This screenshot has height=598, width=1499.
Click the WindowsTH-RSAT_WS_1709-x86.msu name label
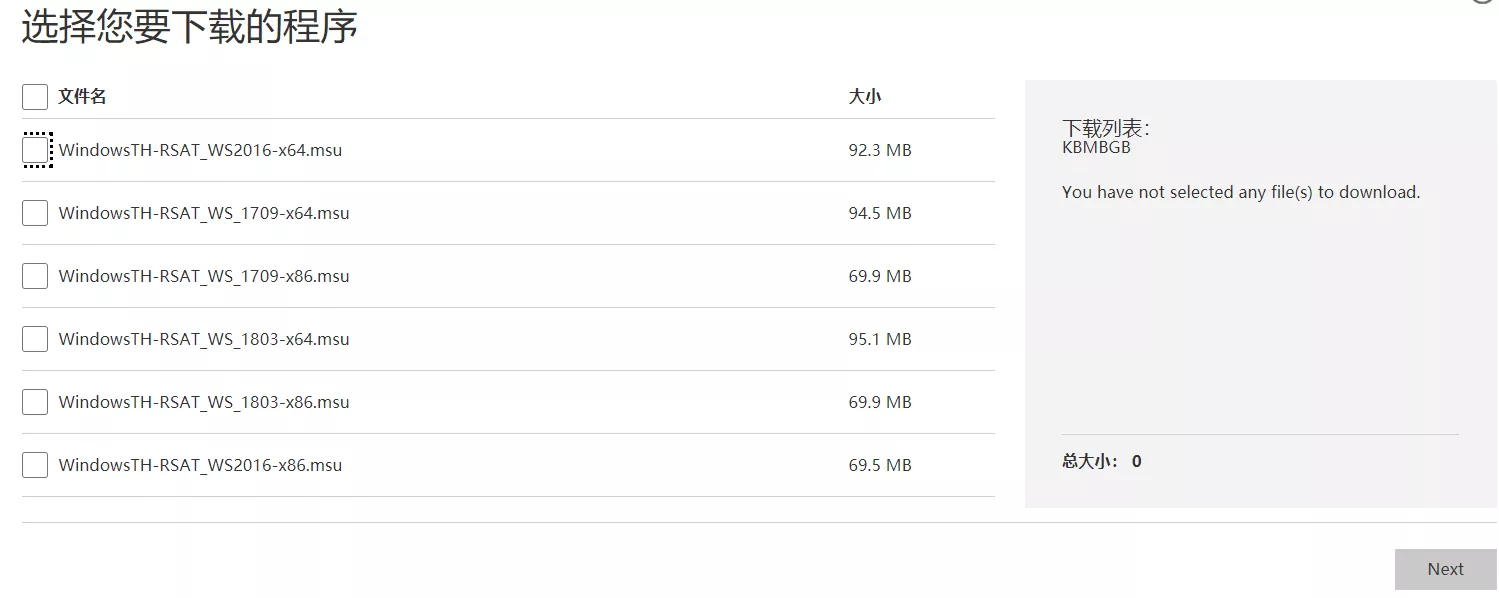(204, 276)
